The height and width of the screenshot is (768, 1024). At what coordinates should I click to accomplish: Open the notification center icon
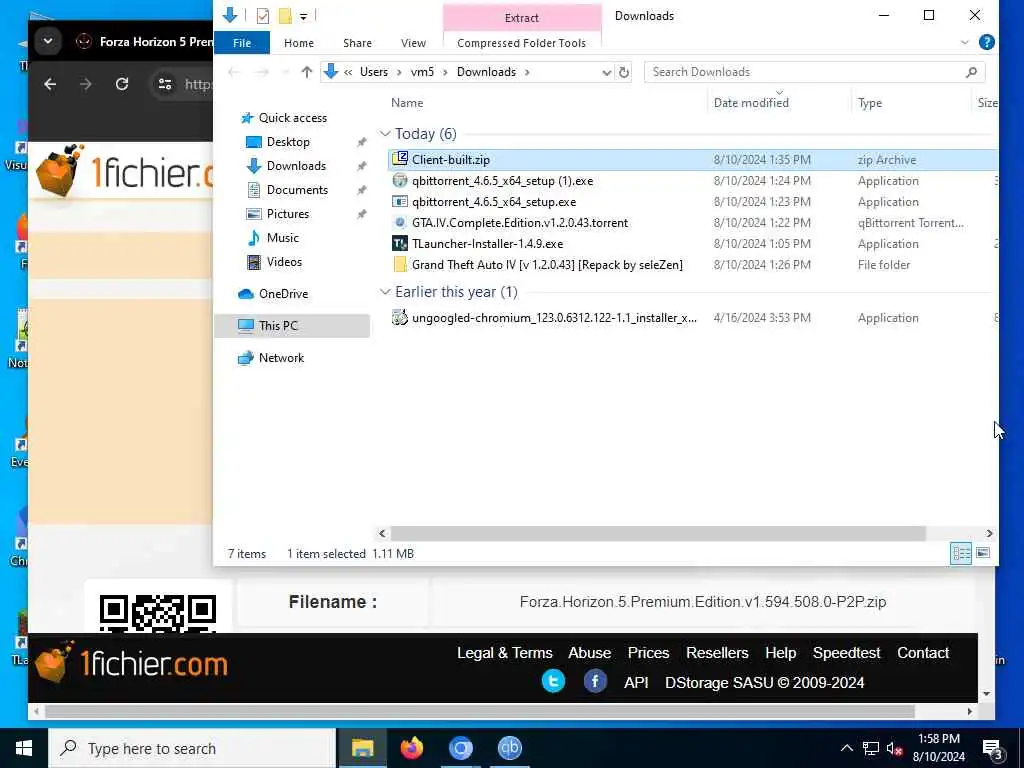[992, 750]
